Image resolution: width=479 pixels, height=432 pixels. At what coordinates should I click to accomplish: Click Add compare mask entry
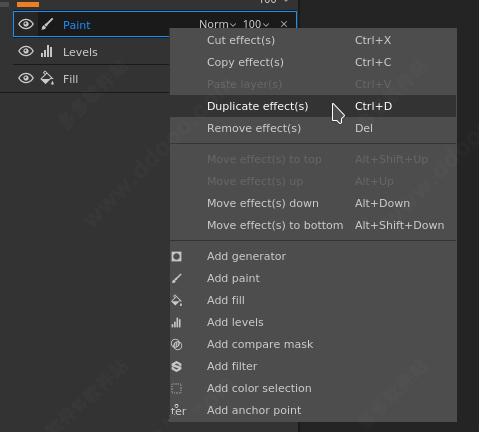click(313, 344)
